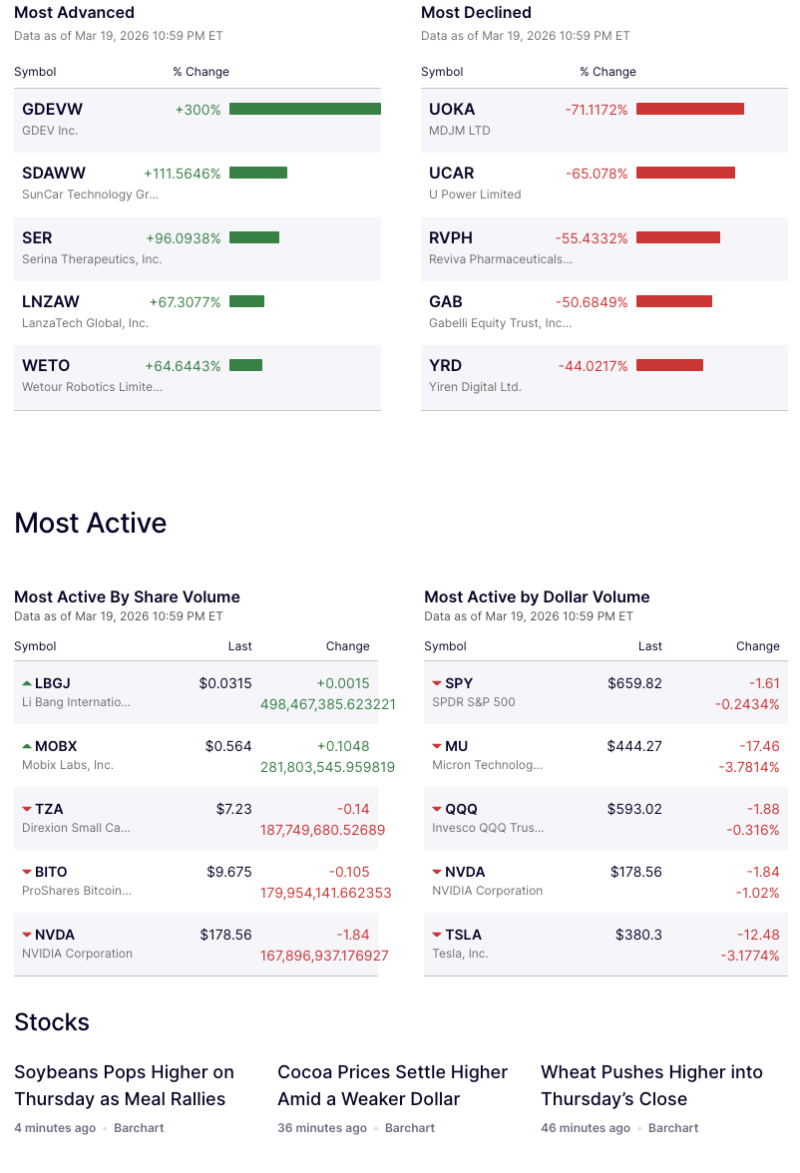Click the red down arrow beside TZA

pyautogui.click(x=27, y=809)
